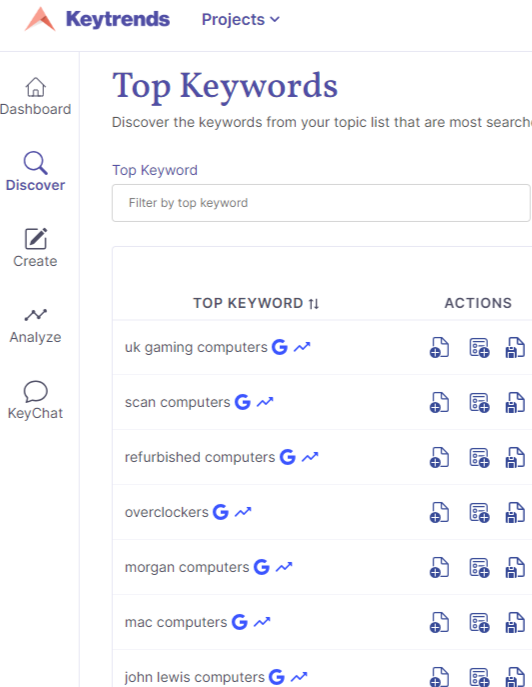The image size is (532, 687).
Task: Click the Keytrends logo
Action: pyautogui.click(x=97, y=19)
